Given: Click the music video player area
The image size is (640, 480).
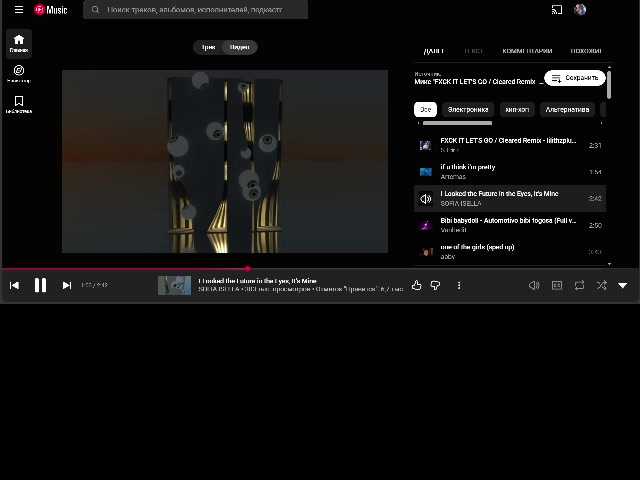Looking at the screenshot, I should coord(225,161).
